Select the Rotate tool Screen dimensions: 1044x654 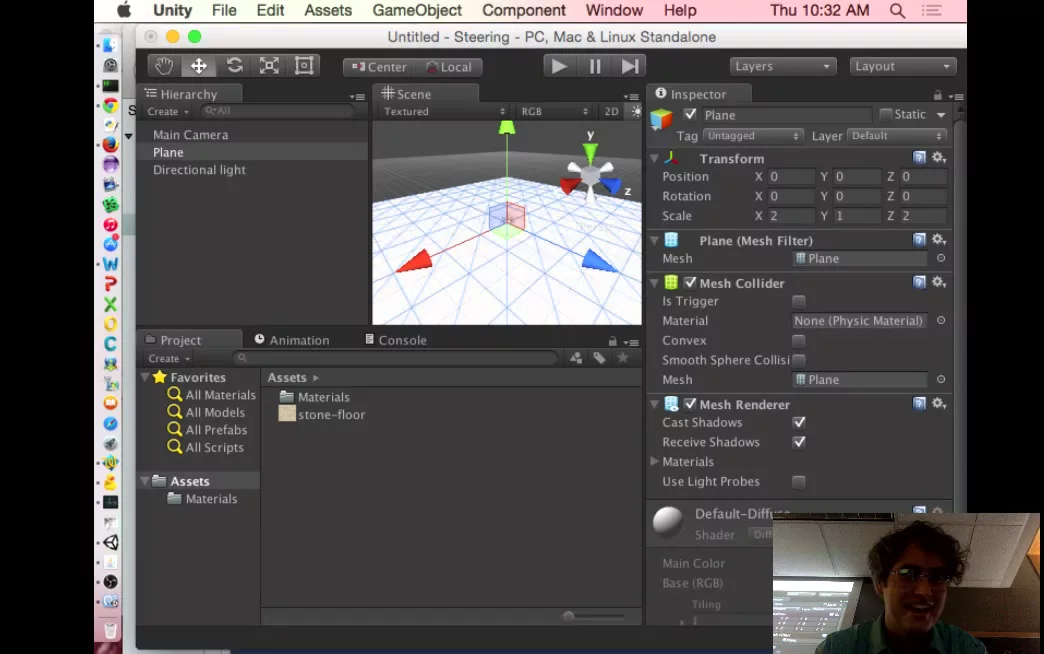click(234, 66)
